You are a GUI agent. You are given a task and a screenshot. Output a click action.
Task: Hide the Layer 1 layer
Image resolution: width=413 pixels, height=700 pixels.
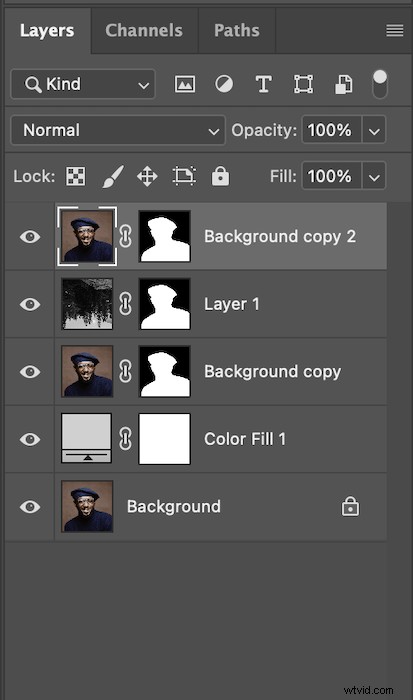pyautogui.click(x=30, y=304)
